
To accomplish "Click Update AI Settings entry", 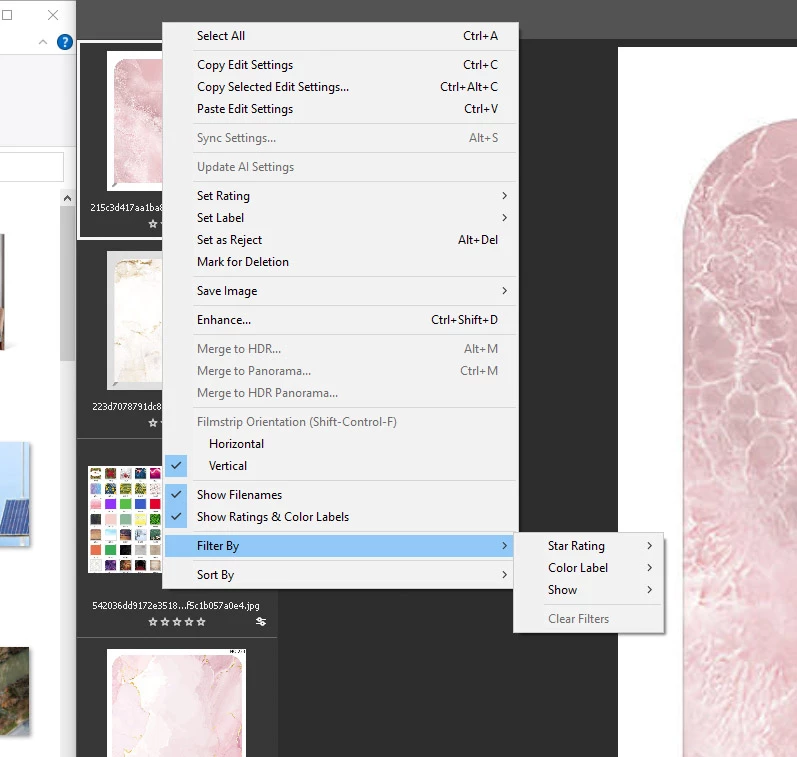I will click(341, 167).
